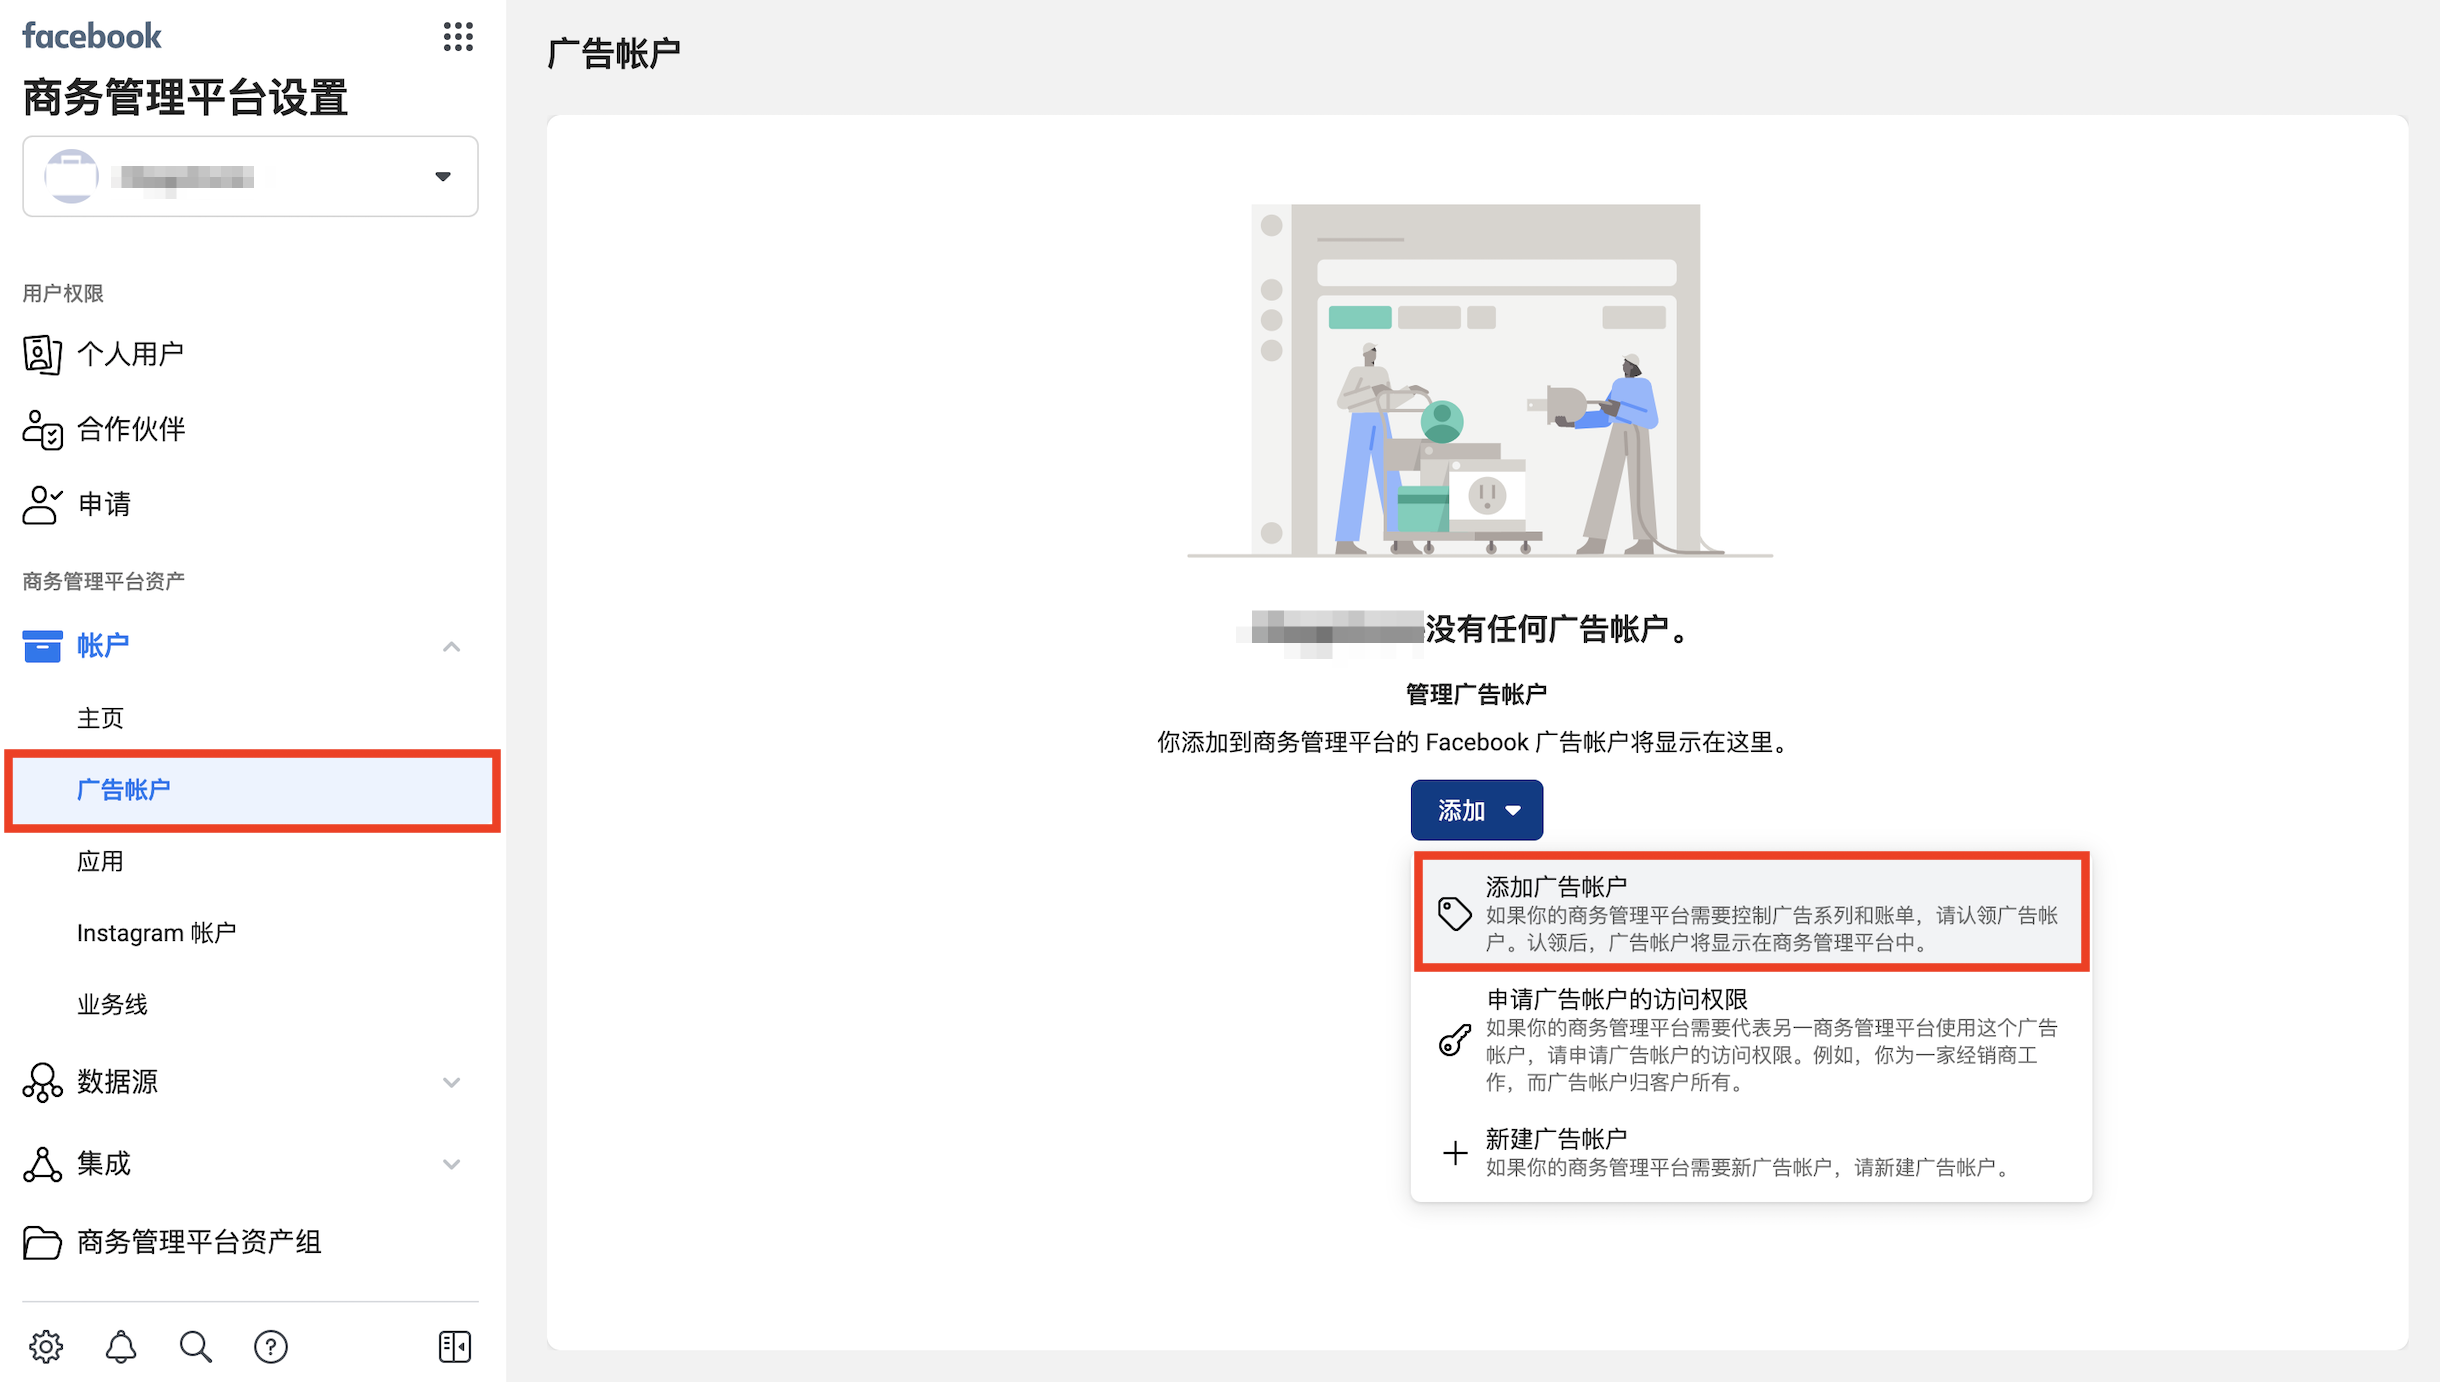Choose 新建广告帐户 option

[x=1751, y=1152]
